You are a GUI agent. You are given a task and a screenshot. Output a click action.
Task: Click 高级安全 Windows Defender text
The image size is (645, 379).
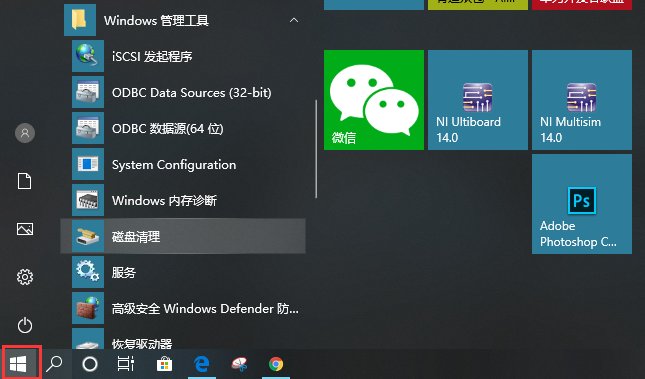tap(205, 309)
